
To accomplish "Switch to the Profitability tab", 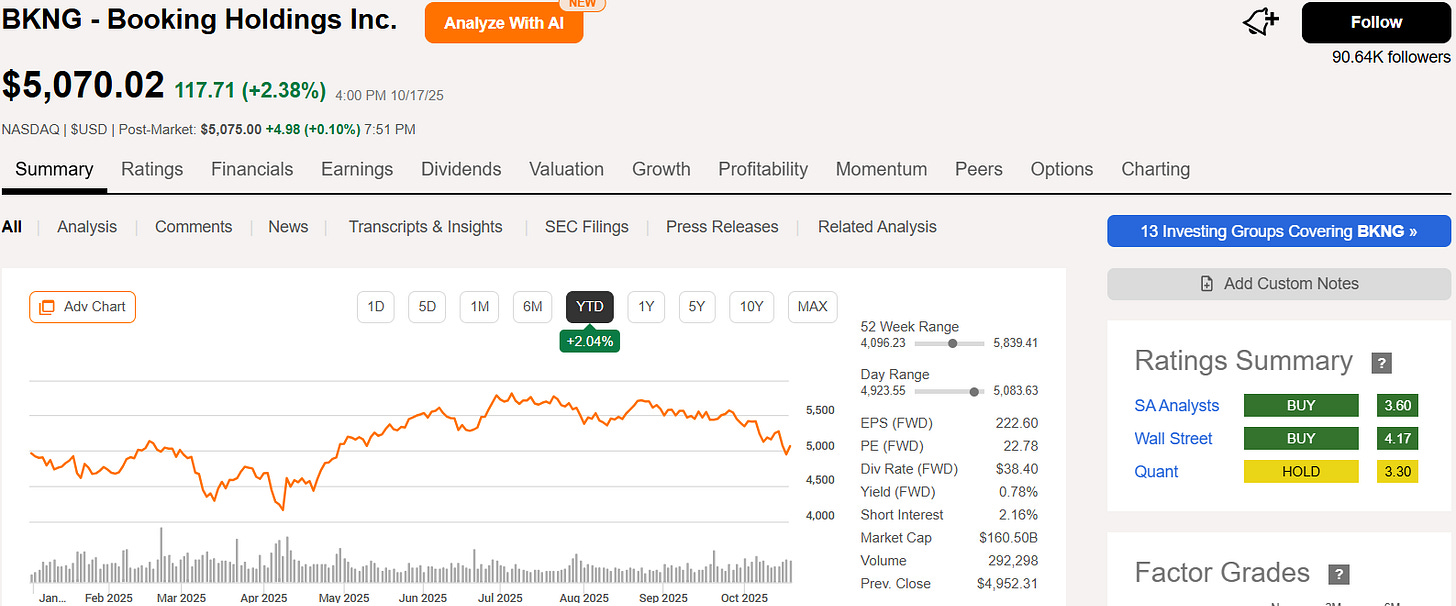I will pos(763,169).
